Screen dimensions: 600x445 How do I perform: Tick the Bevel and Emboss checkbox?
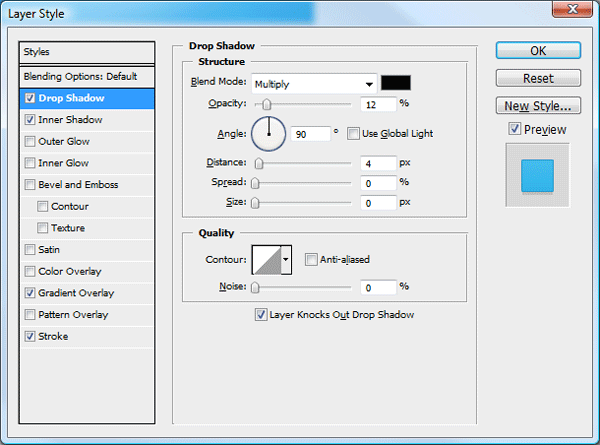pyautogui.click(x=30, y=185)
